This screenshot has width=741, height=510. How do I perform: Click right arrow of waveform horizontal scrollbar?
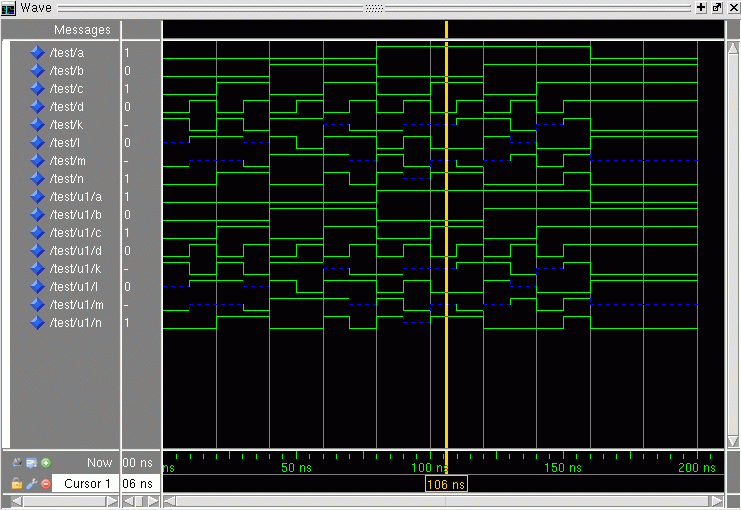(x=717, y=501)
